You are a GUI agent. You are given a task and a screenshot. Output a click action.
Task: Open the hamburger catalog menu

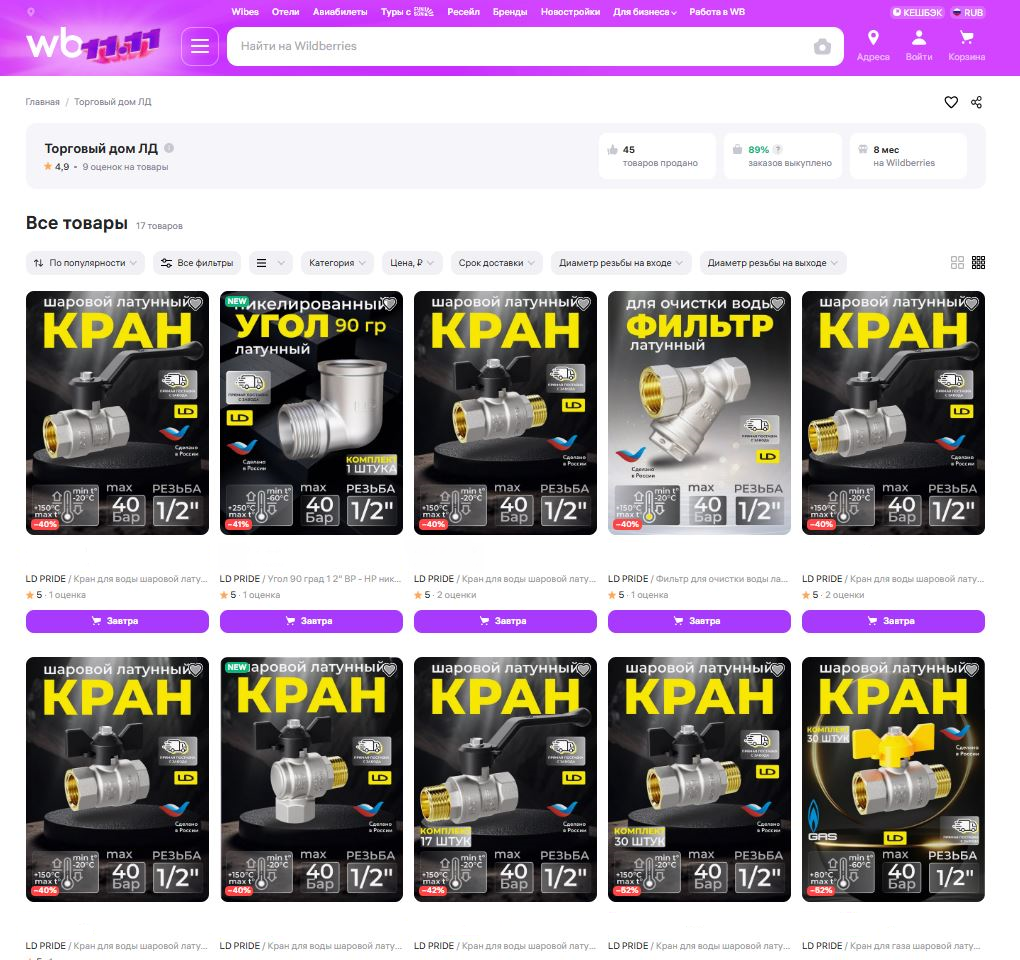(x=200, y=47)
